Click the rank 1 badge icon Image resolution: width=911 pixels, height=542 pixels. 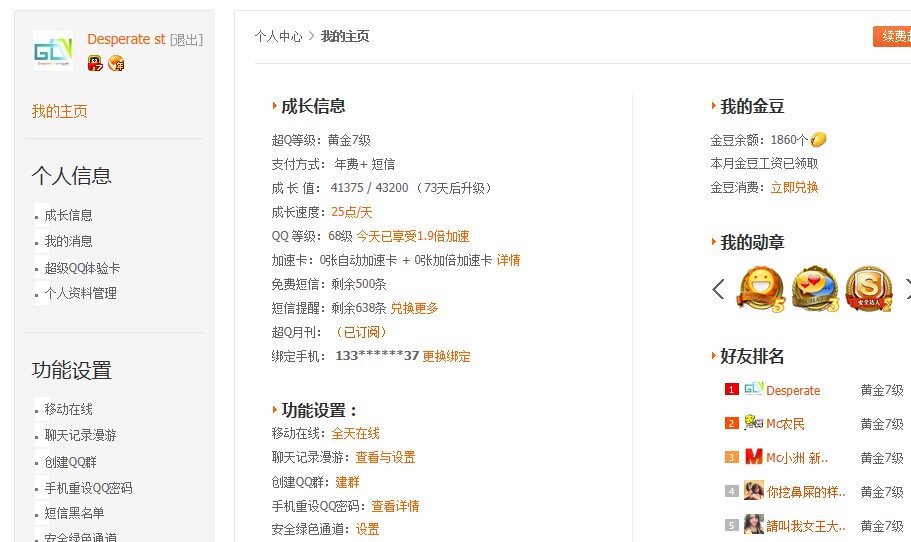pyautogui.click(x=731, y=389)
